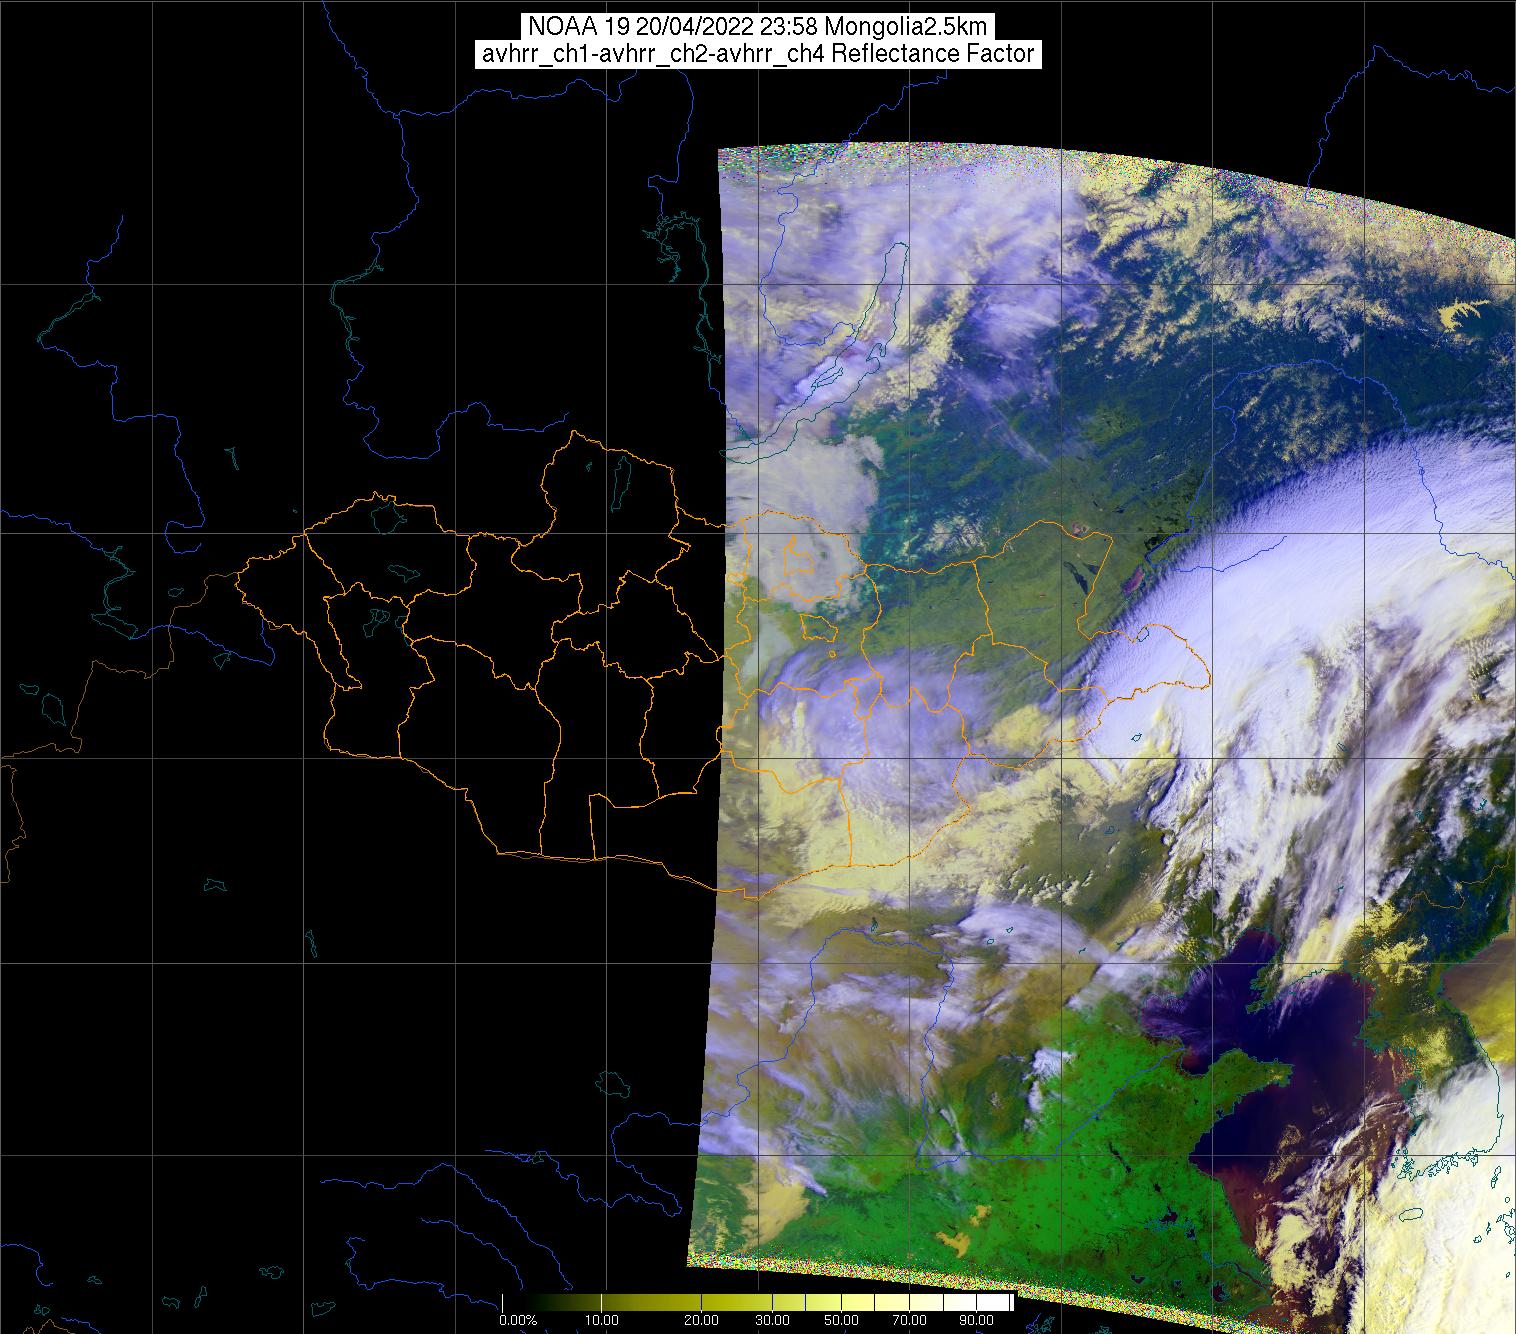1516x1334 pixels.
Task: Click the avhrr channels Reflectance Factor caption
Action: 757,54
